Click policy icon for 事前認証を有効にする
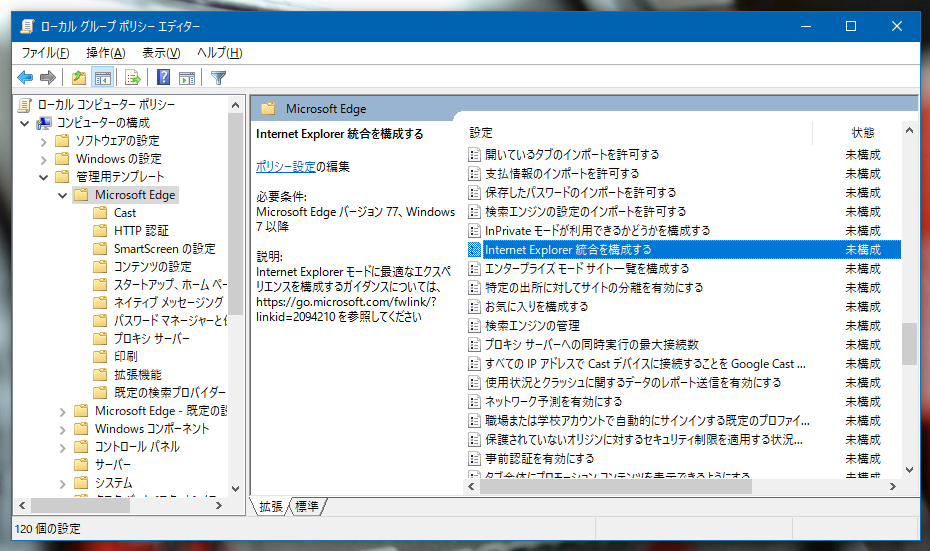This screenshot has width=930, height=551. coord(474,458)
